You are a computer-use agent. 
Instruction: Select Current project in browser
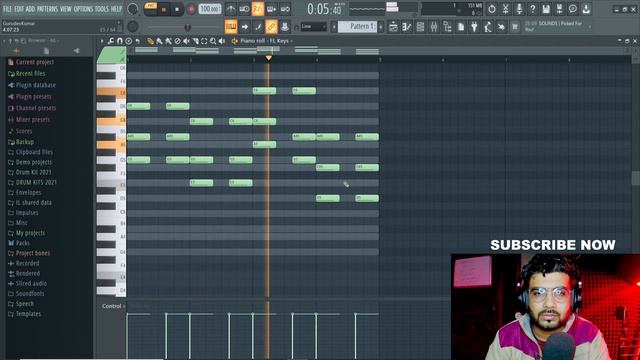[x=35, y=62]
